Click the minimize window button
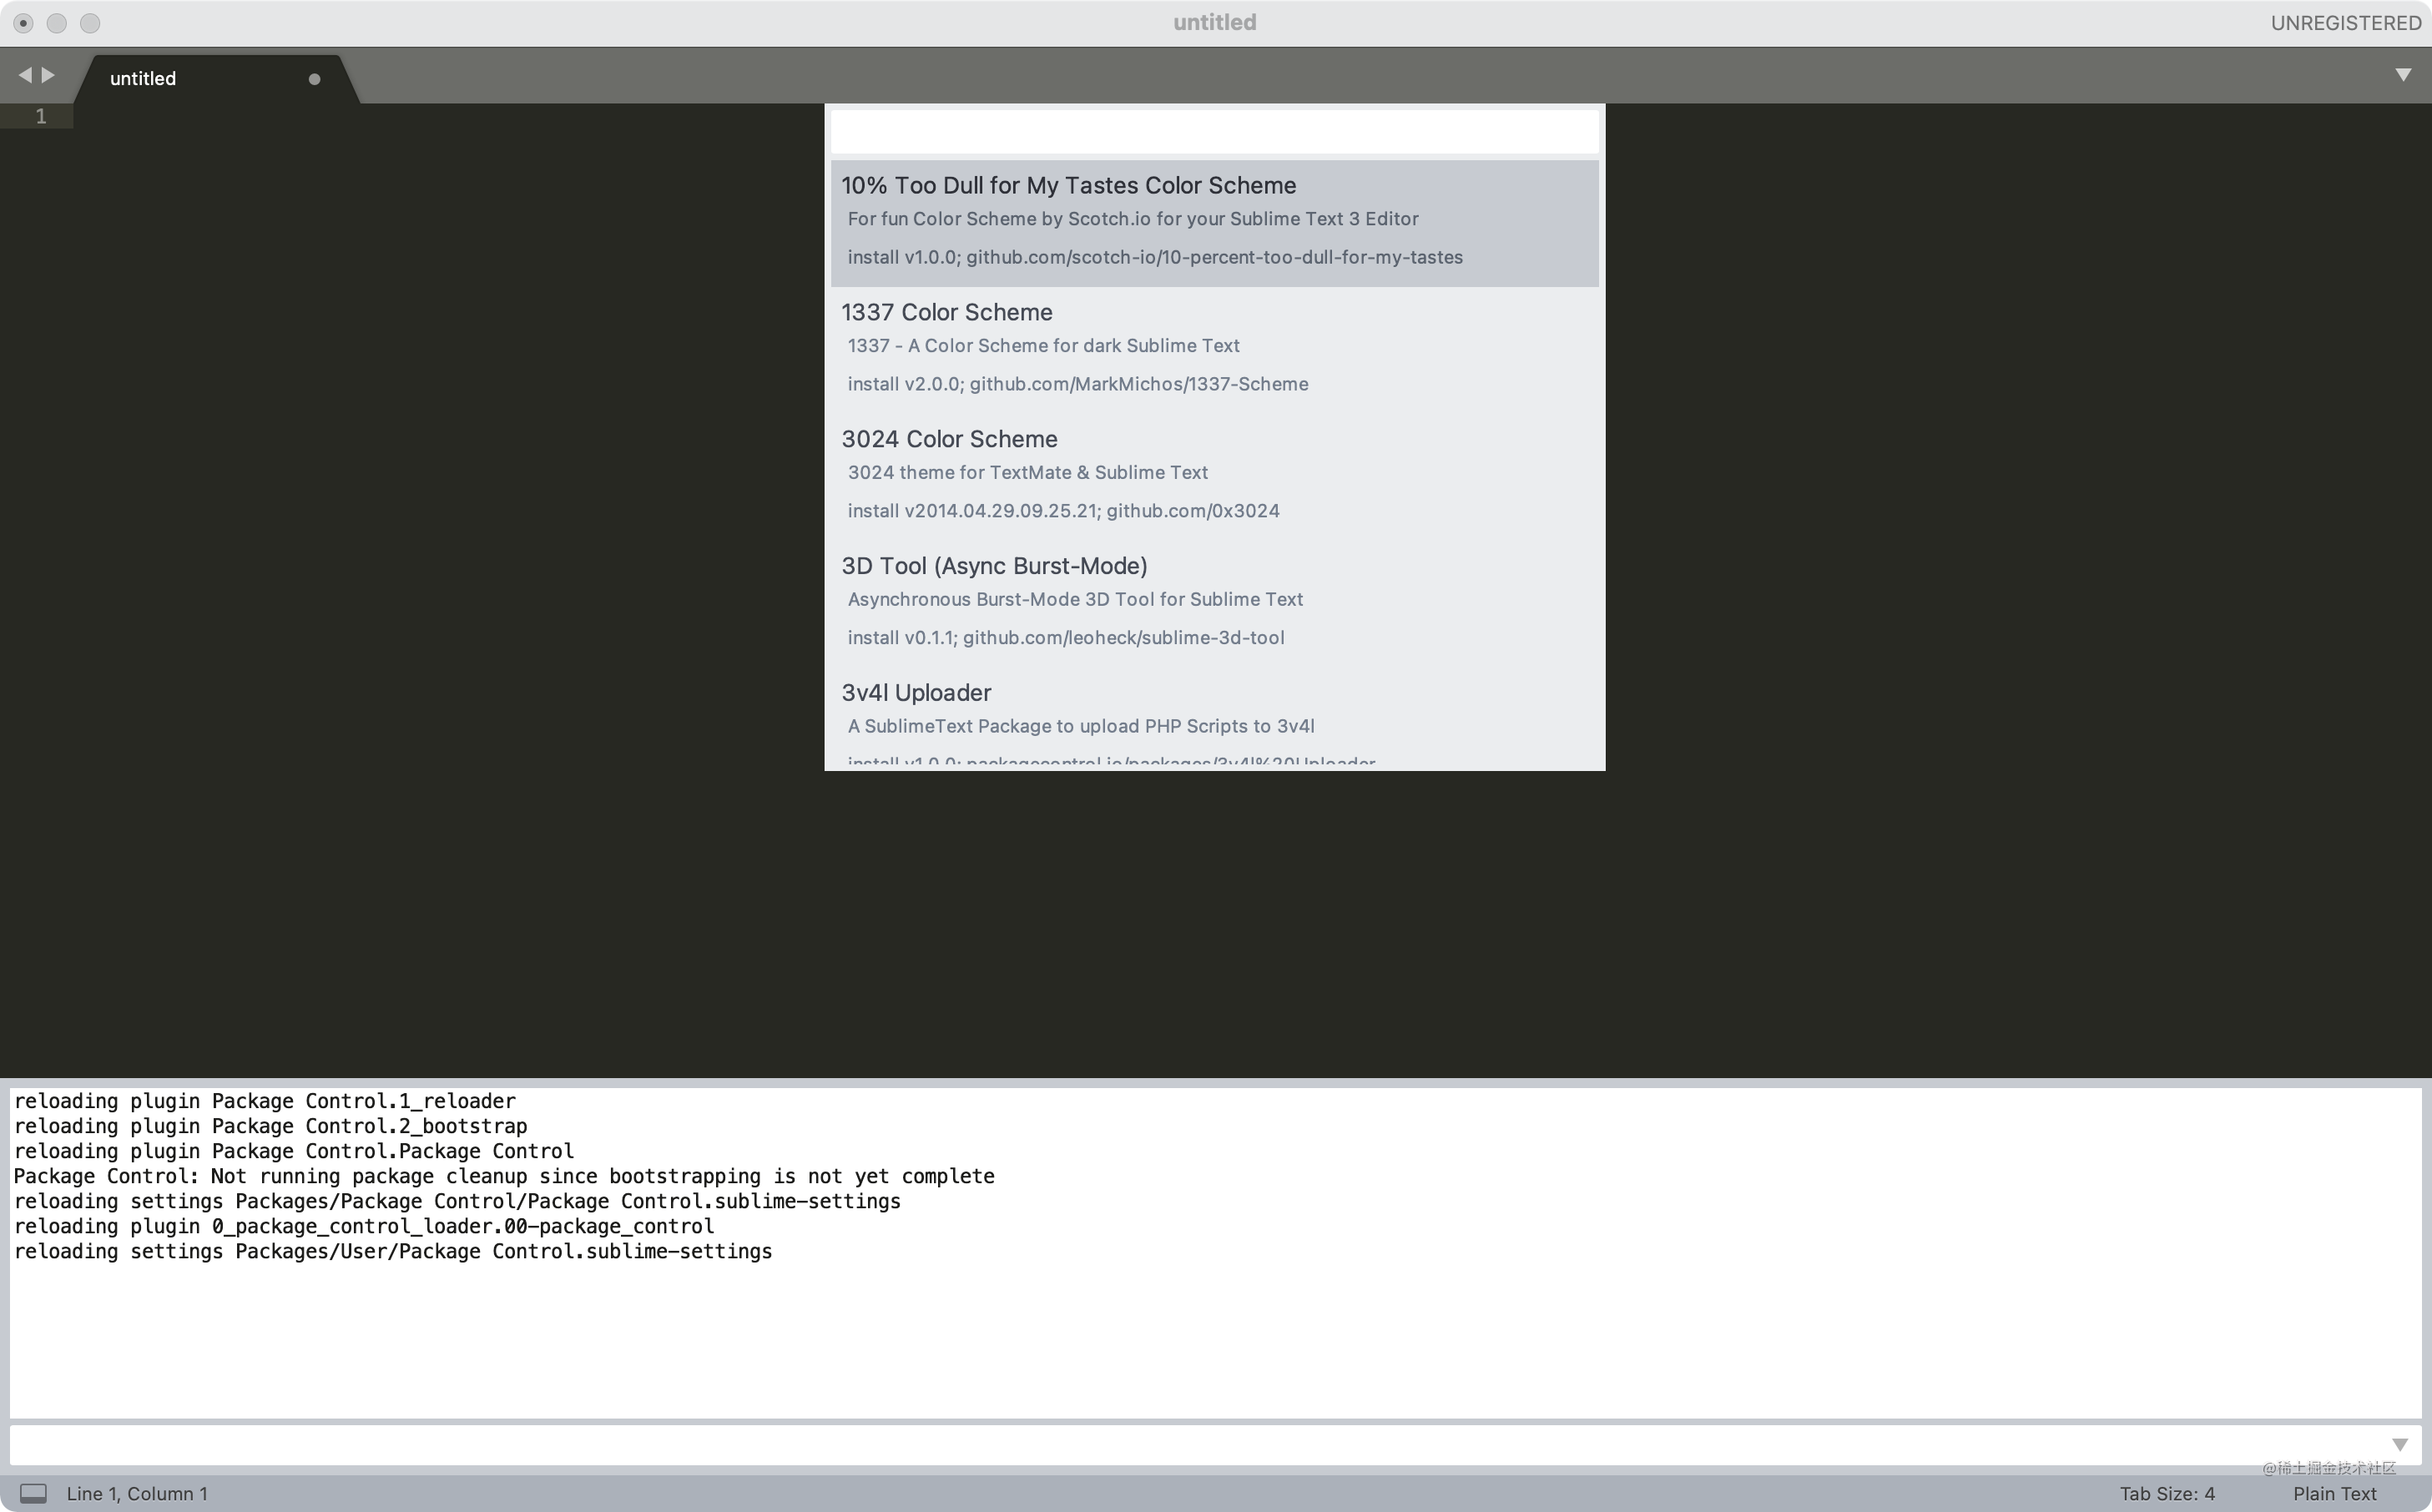 coord(57,23)
